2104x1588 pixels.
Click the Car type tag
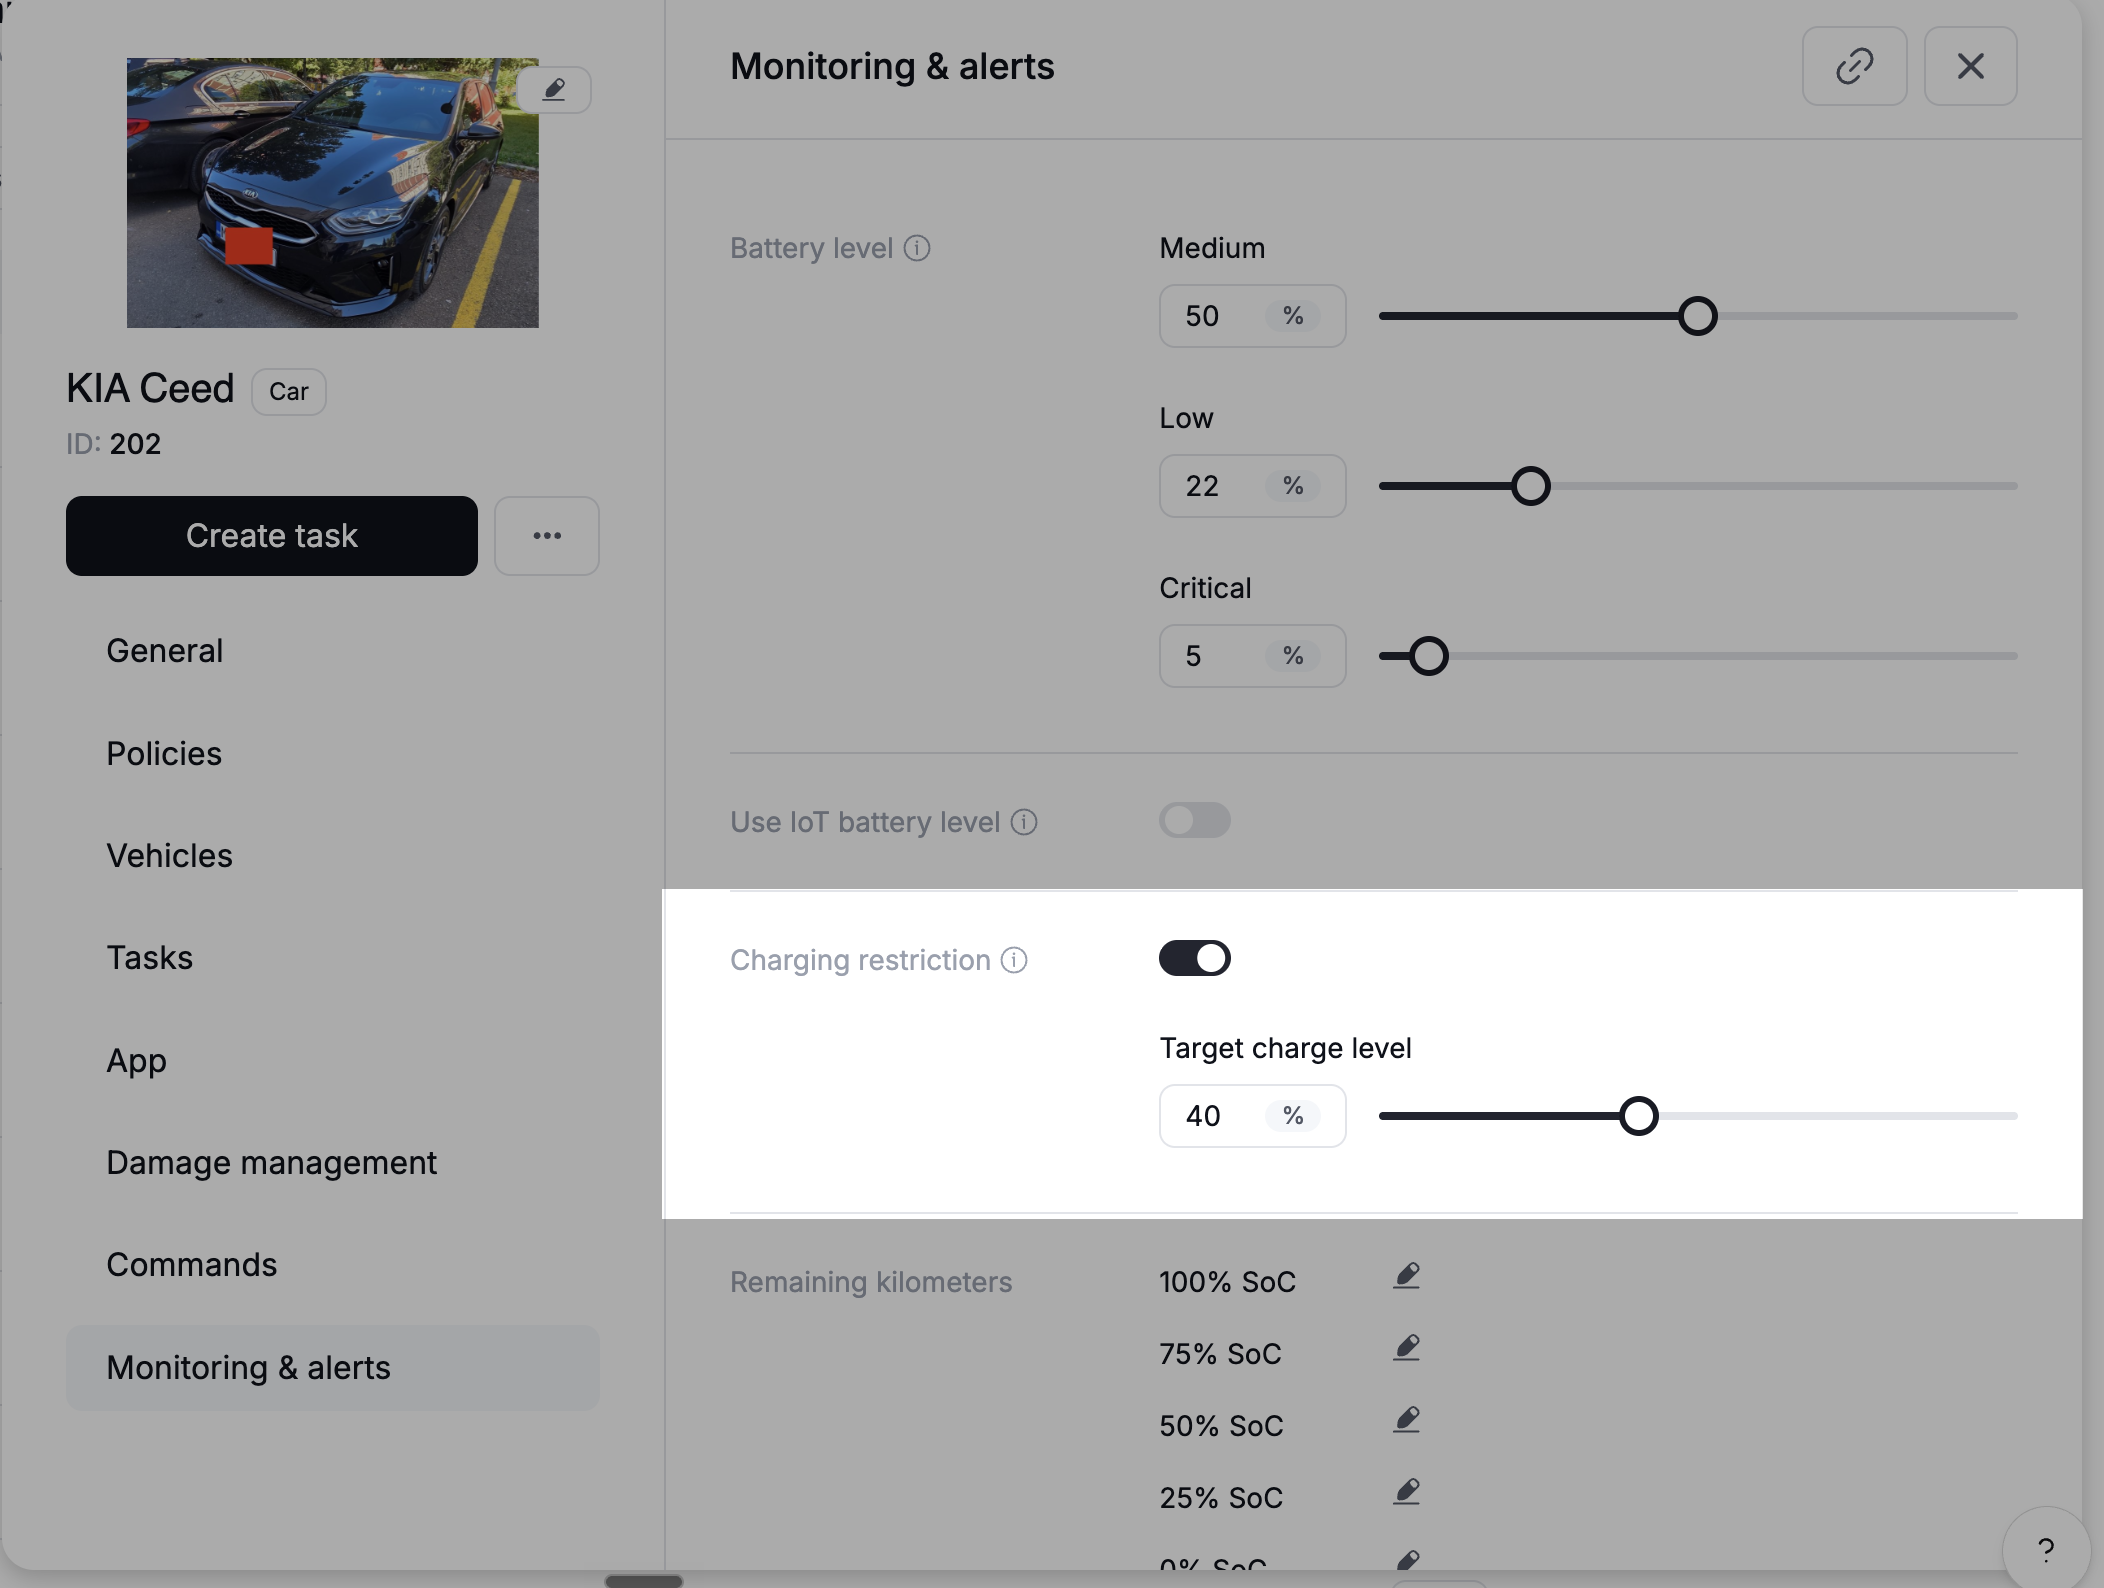pos(288,392)
